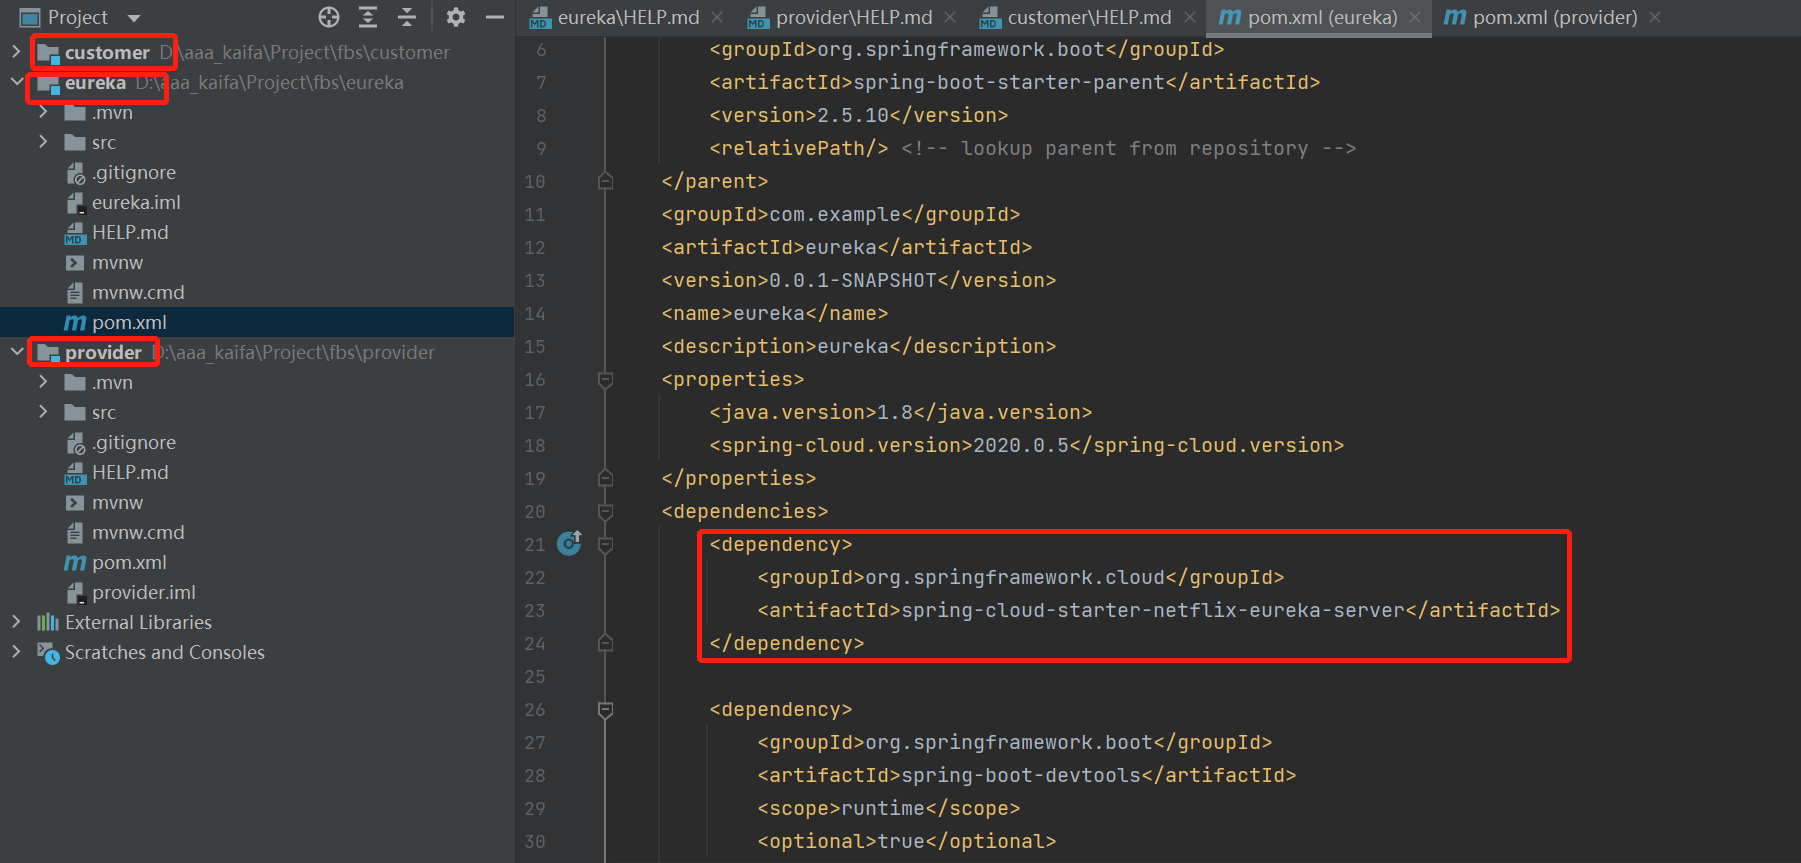Select mvnw.cmd under eureka
Image resolution: width=1801 pixels, height=863 pixels.
click(x=138, y=292)
